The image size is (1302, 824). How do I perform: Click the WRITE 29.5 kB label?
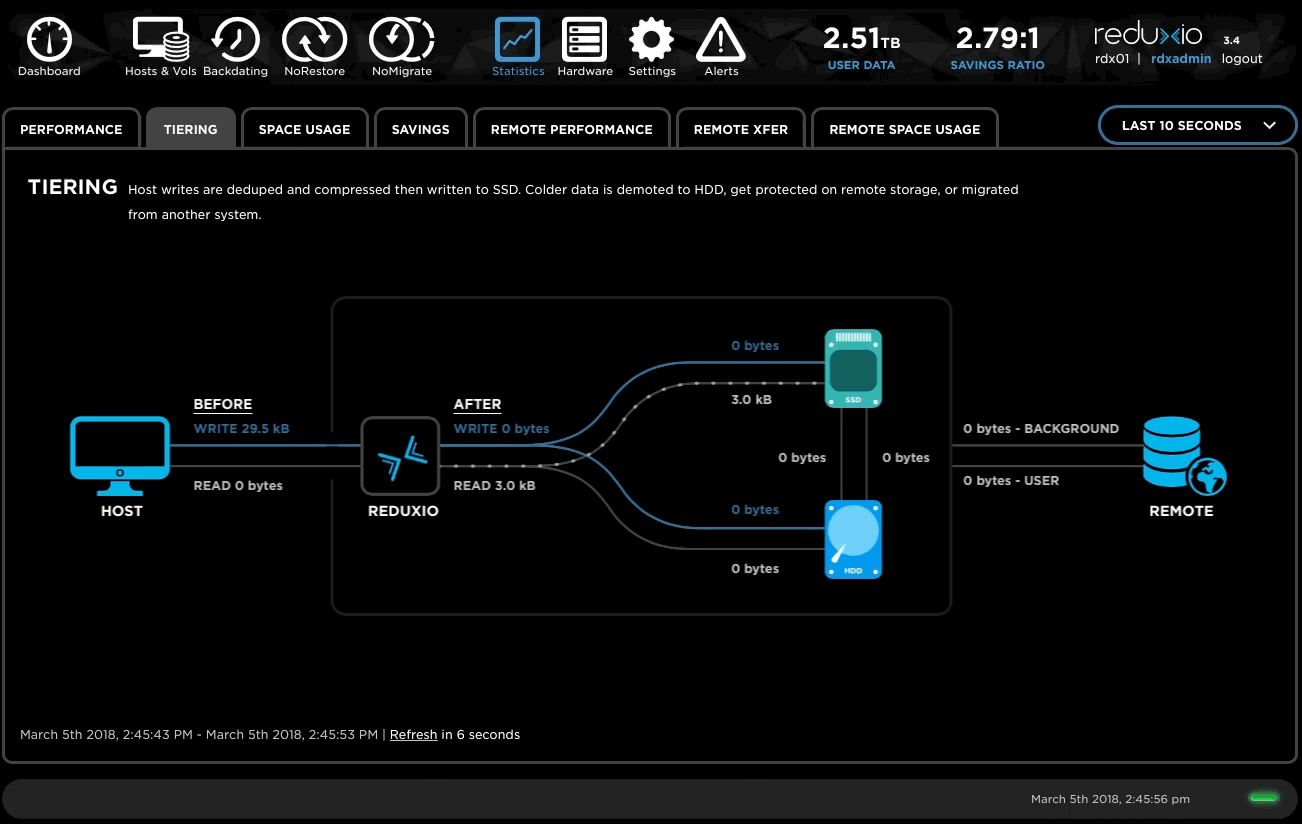point(241,428)
